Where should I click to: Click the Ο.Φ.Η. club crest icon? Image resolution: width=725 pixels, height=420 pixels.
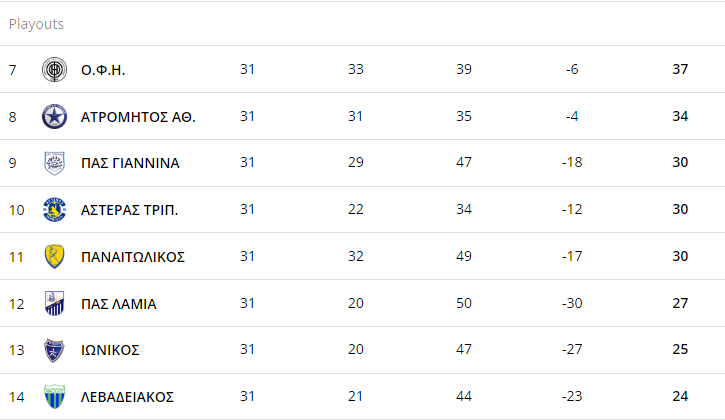(54, 69)
